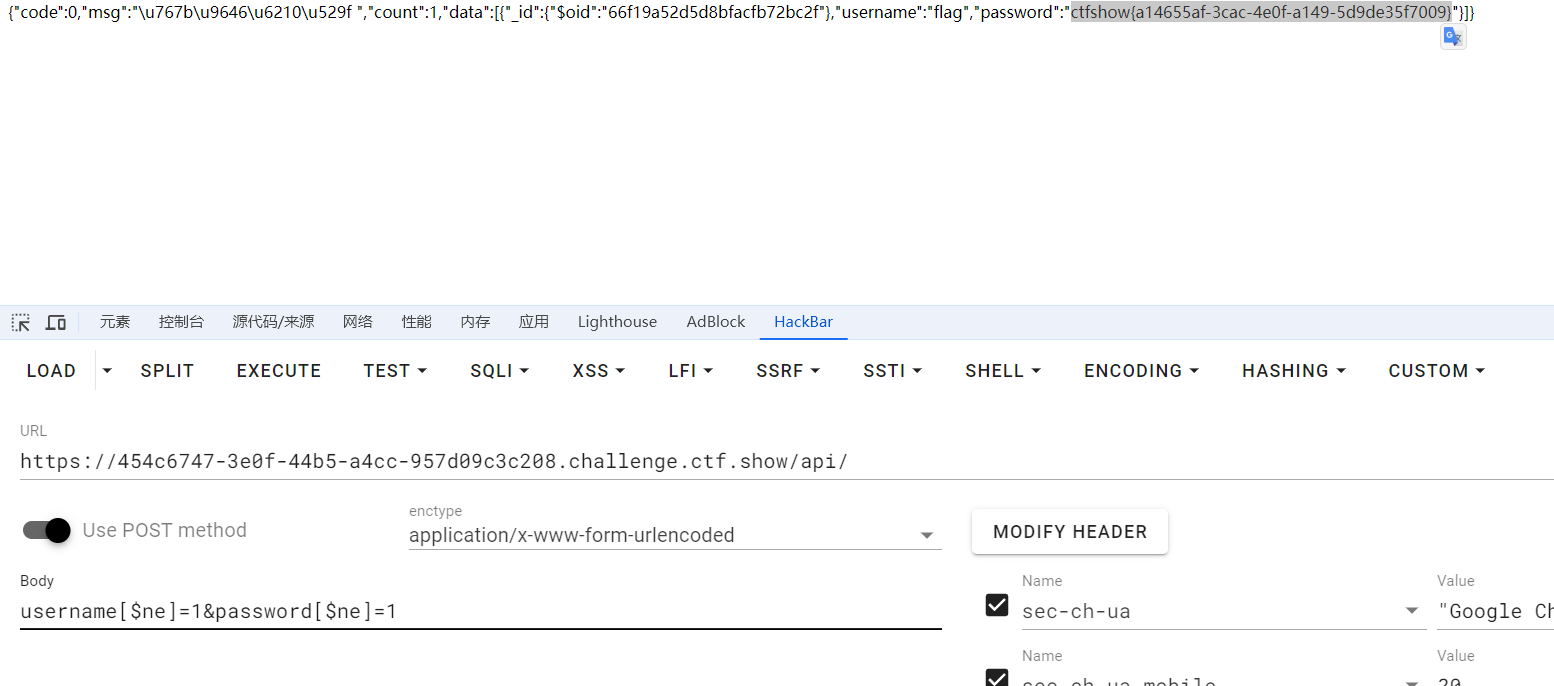Viewport: 1554px width, 686px height.
Task: Open the HASHING menu
Action: pyautogui.click(x=1294, y=371)
